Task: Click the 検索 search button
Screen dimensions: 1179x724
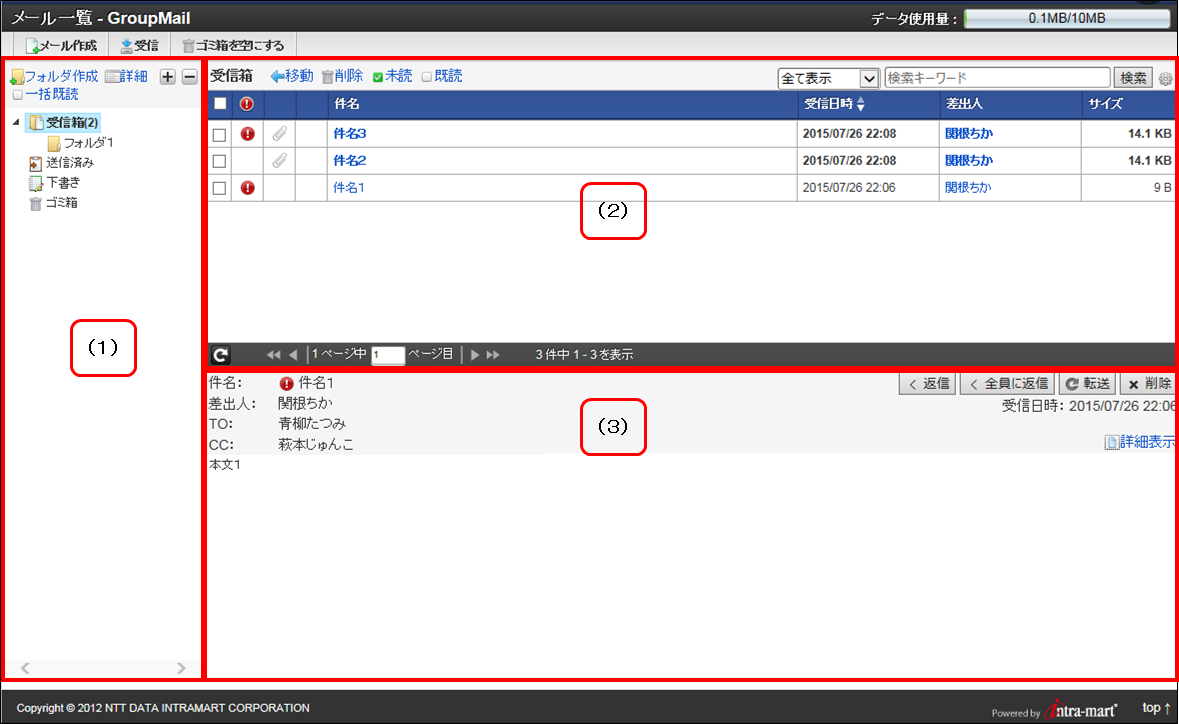Action: 1133,77
